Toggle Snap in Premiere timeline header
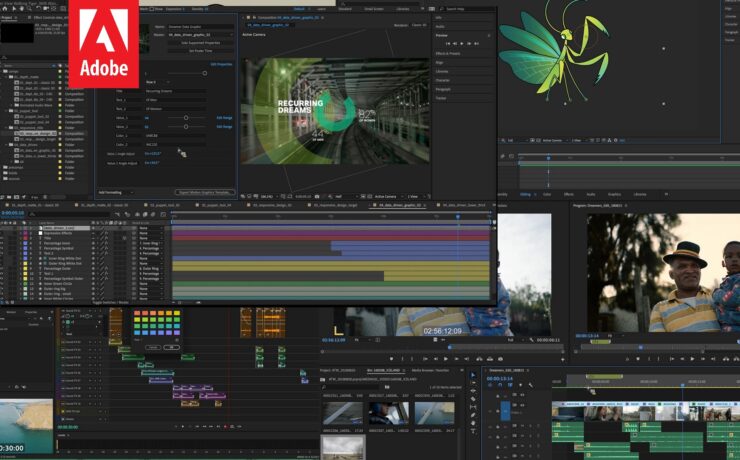The height and width of the screenshot is (460, 740). pos(500,385)
